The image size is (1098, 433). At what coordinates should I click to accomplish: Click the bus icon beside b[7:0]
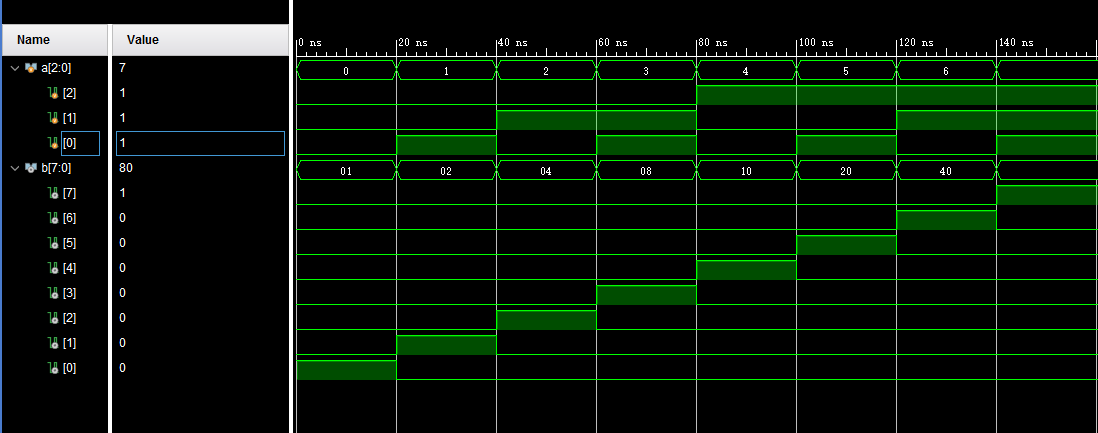click(31, 168)
